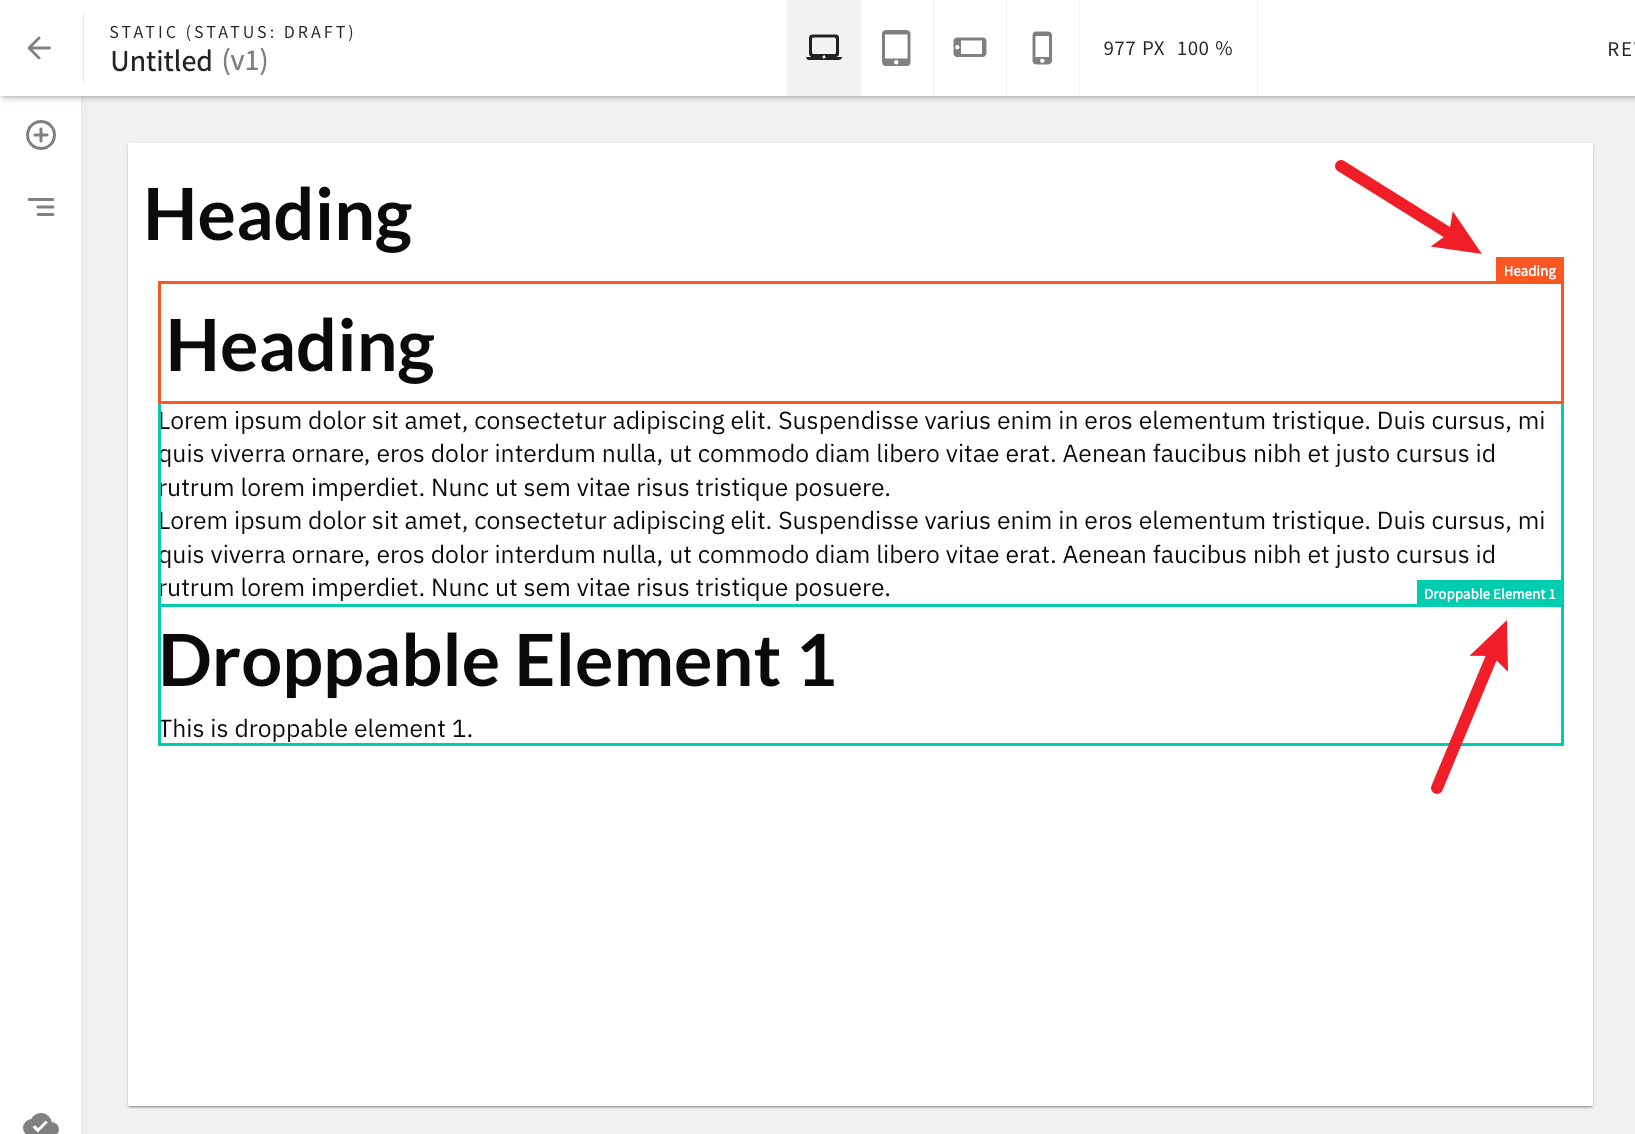Viewport: 1635px width, 1134px height.
Task: Click the cloud save status icon
Action: (42, 1122)
